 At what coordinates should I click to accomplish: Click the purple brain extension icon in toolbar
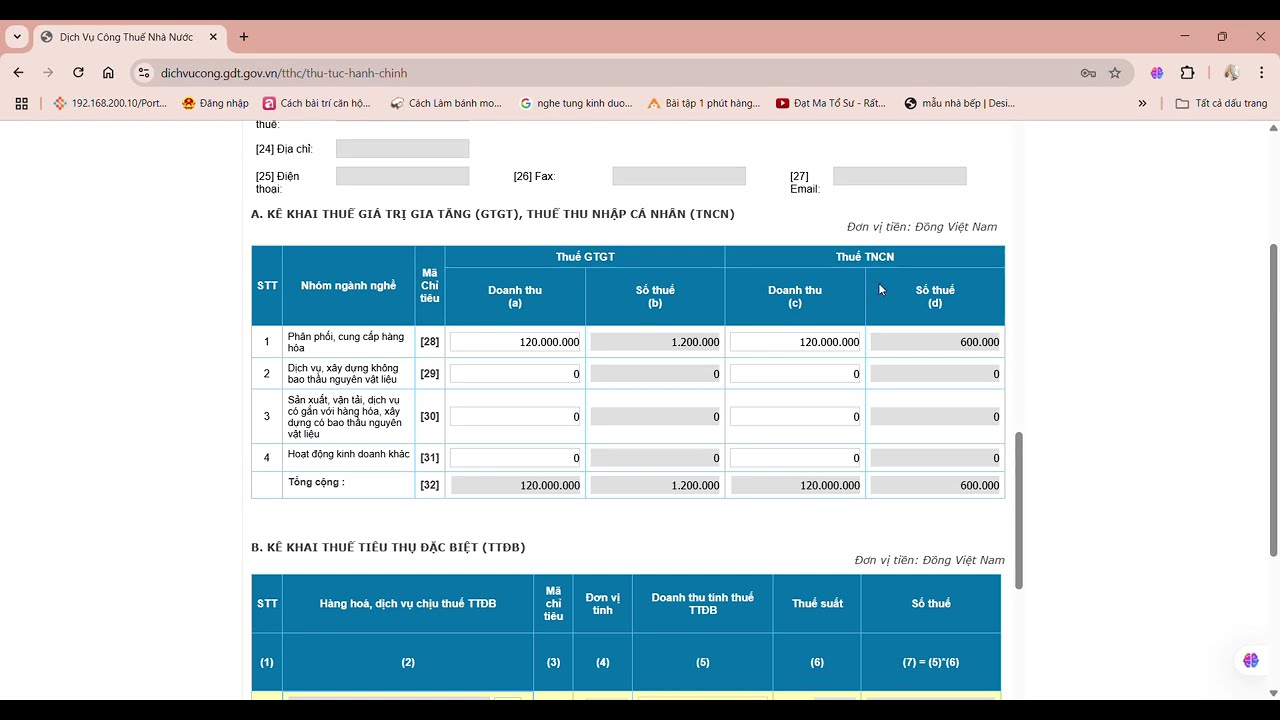1157,73
